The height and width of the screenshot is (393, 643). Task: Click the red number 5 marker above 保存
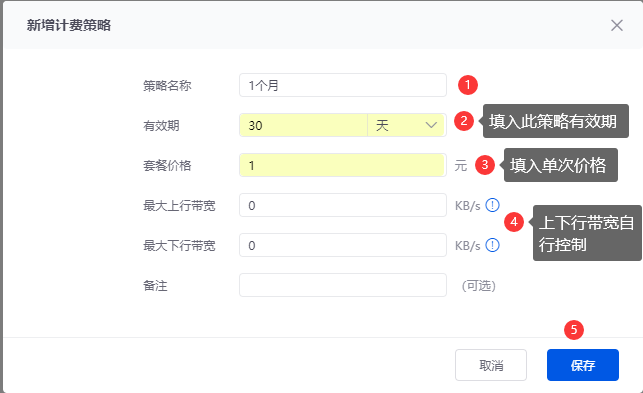pos(574,330)
